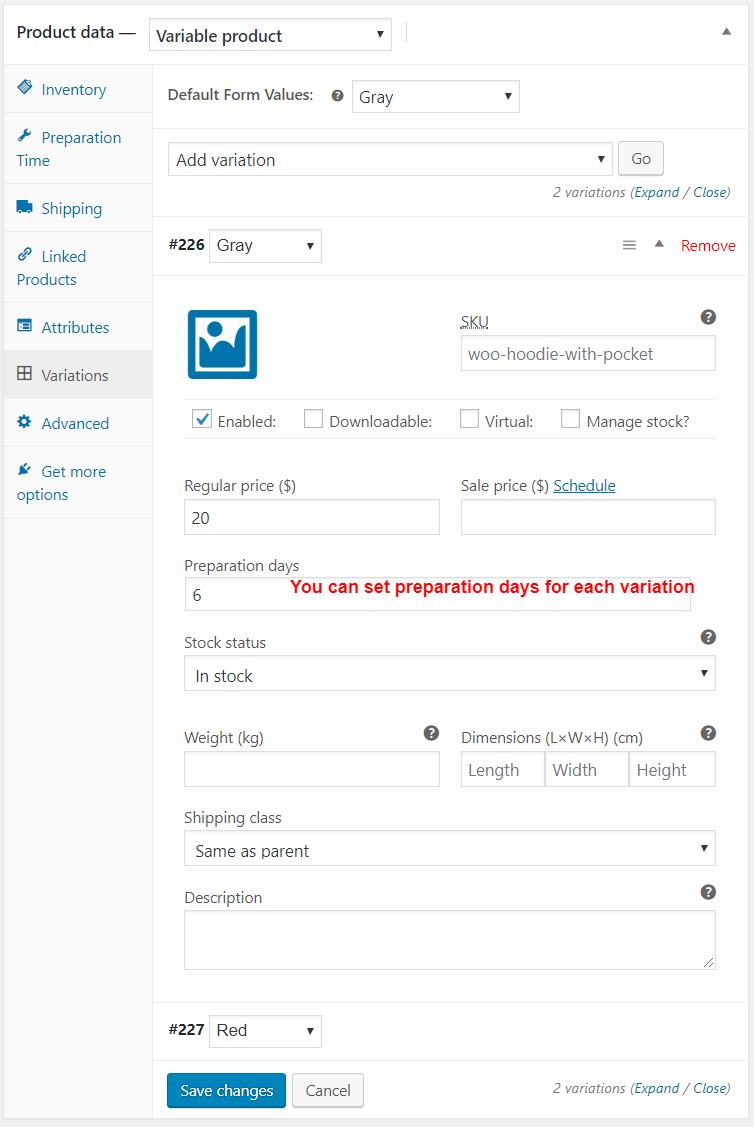Click the Weight help tooltip icon
754x1129 pixels.
(431, 733)
